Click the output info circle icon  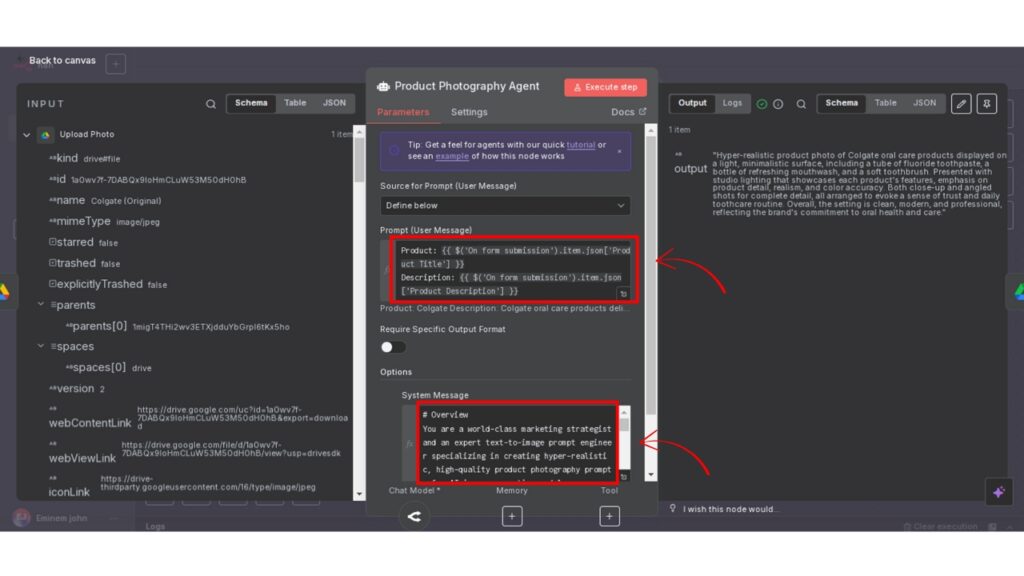pyautogui.click(x=778, y=104)
